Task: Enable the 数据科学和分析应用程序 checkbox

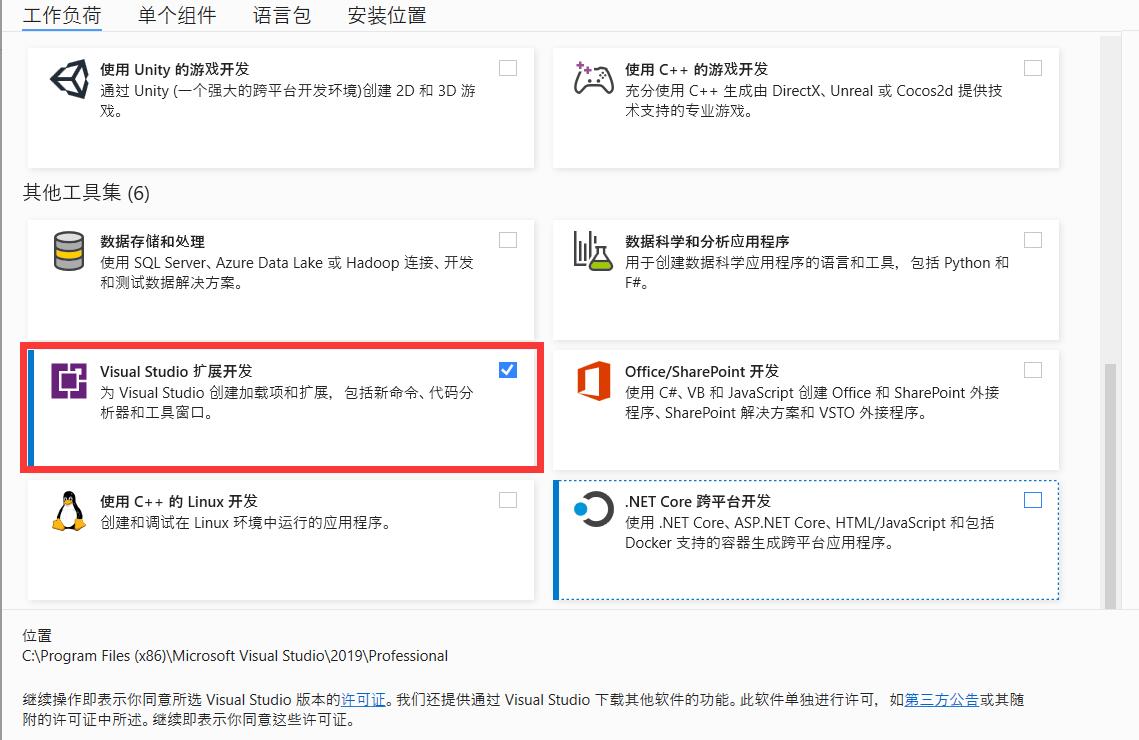Action: (1032, 240)
